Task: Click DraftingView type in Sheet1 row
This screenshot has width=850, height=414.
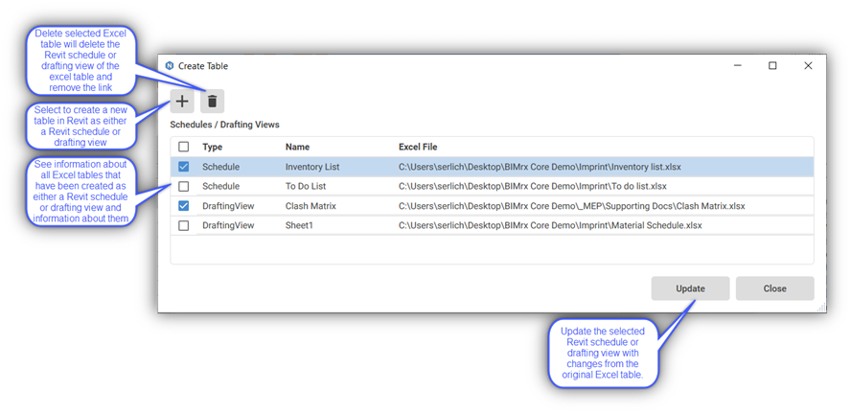Action: coord(228,225)
